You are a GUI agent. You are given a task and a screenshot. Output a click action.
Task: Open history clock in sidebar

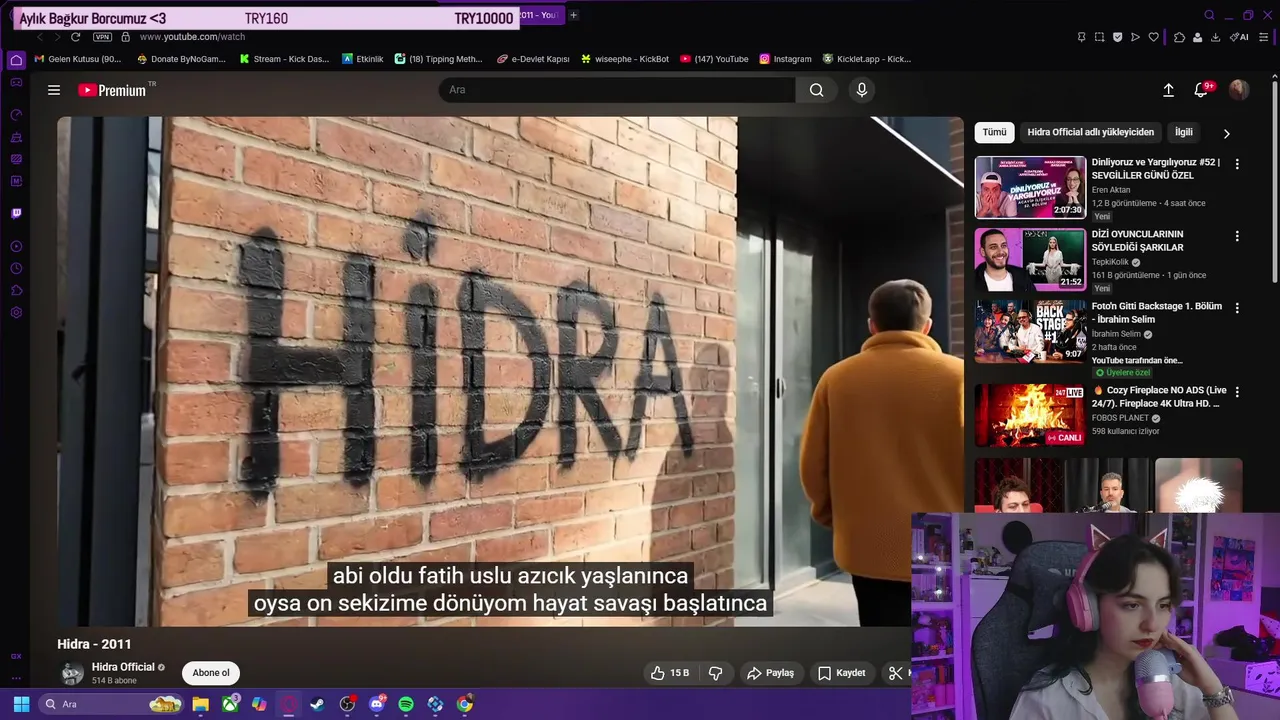(x=16, y=269)
